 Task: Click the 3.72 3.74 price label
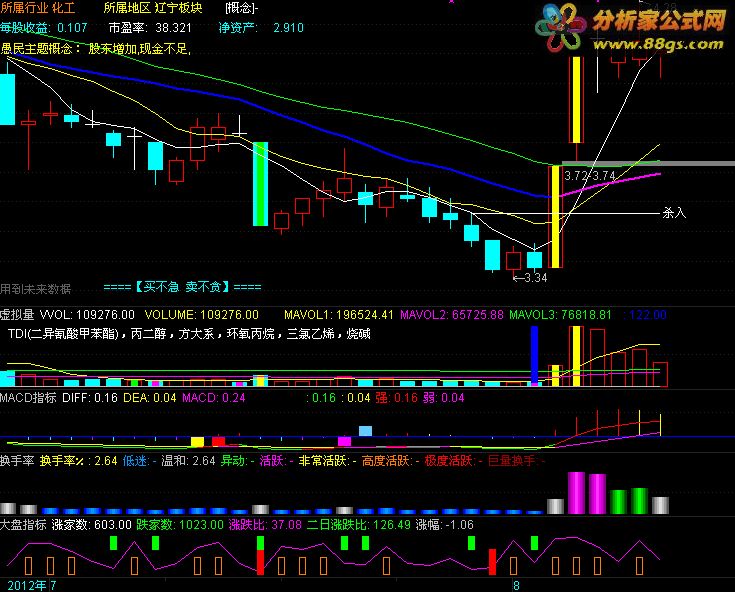coord(590,176)
